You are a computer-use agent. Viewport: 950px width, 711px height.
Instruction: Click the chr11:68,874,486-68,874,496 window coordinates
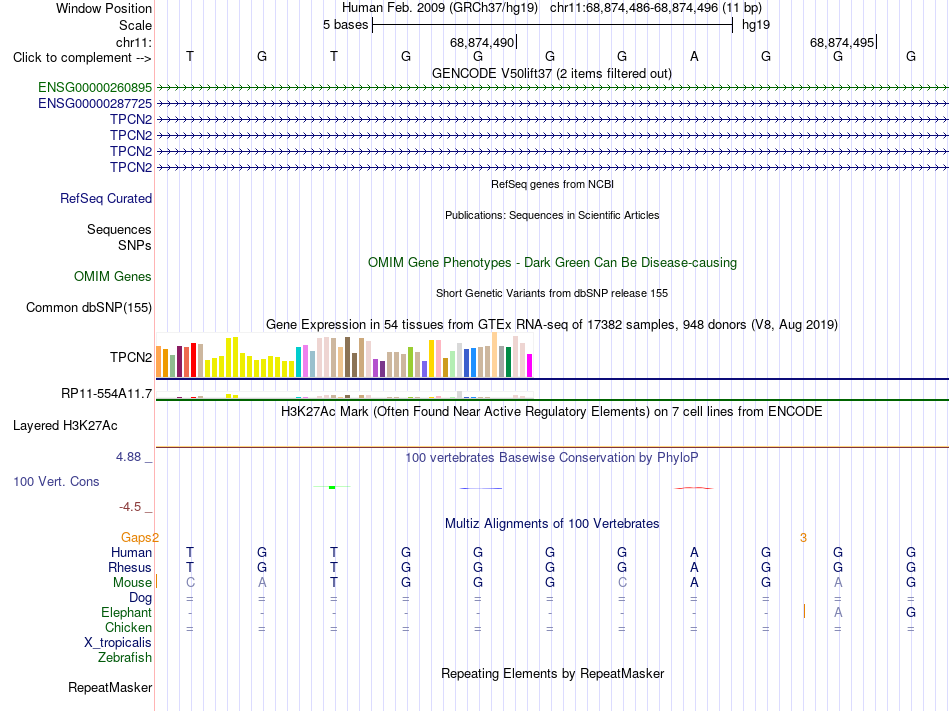pyautogui.click(x=634, y=8)
